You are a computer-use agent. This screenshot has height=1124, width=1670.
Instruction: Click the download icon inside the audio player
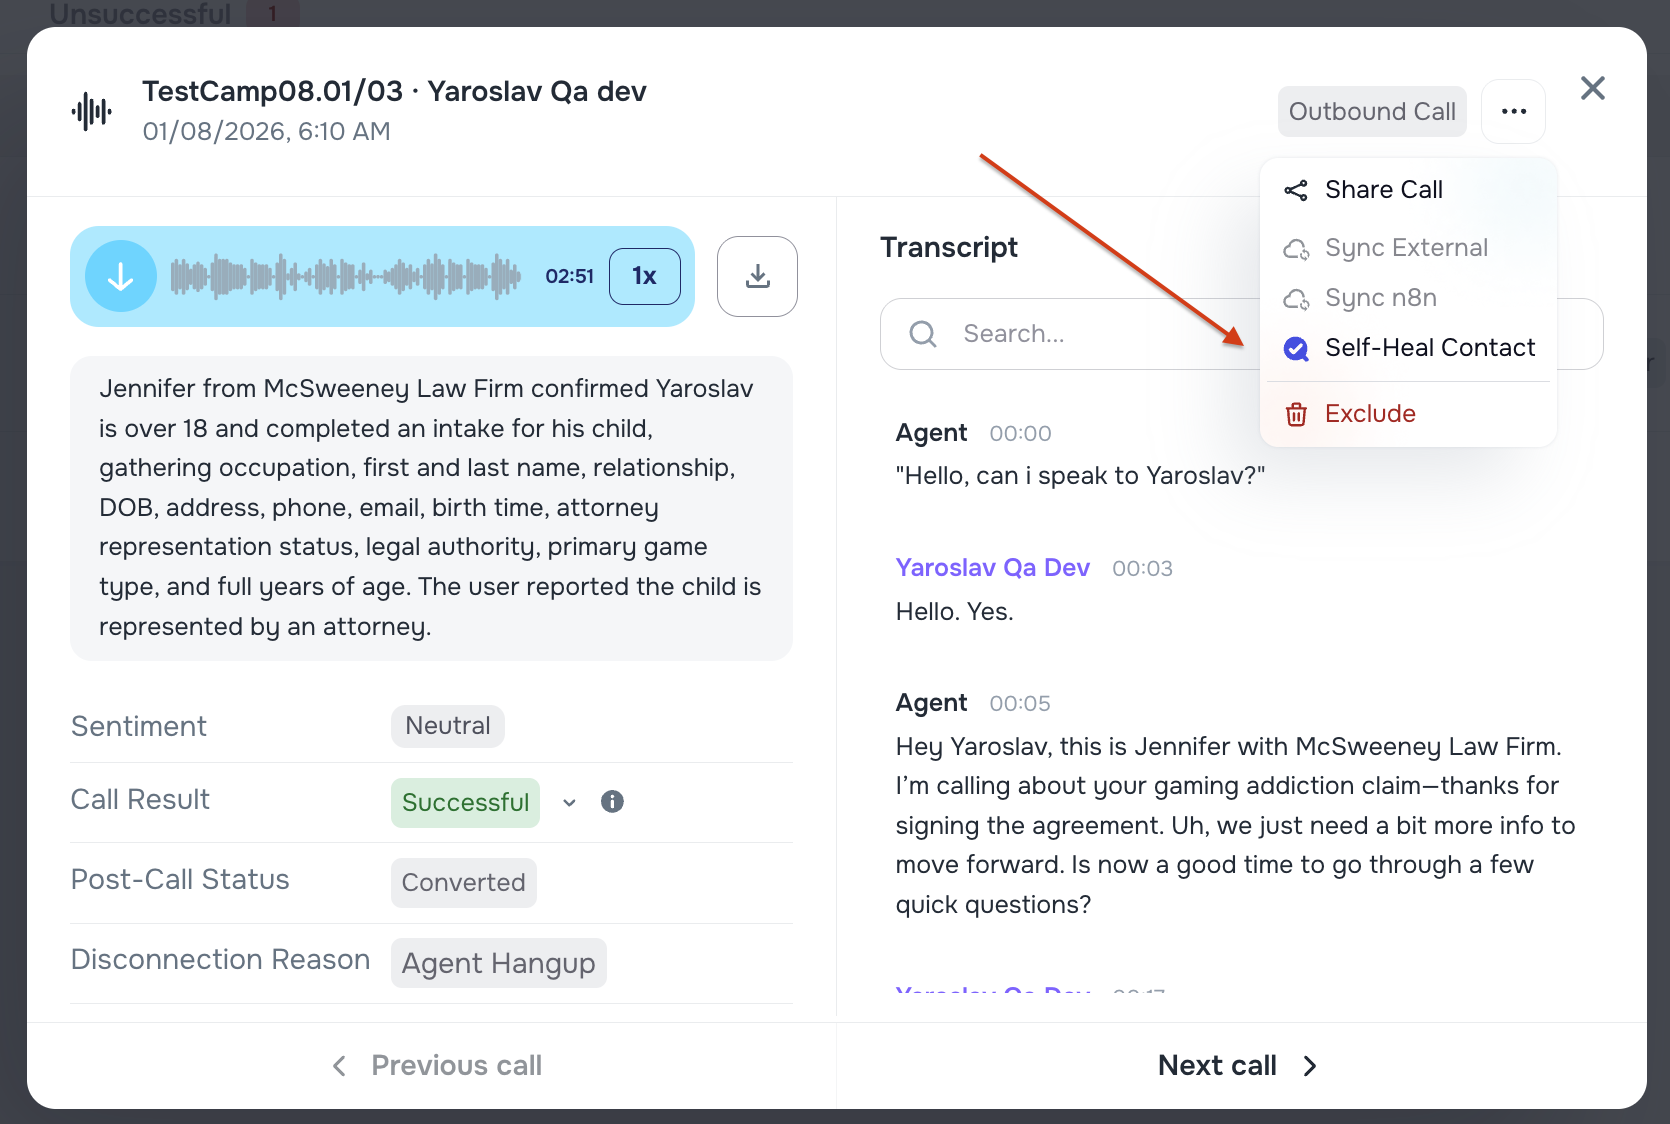click(120, 275)
